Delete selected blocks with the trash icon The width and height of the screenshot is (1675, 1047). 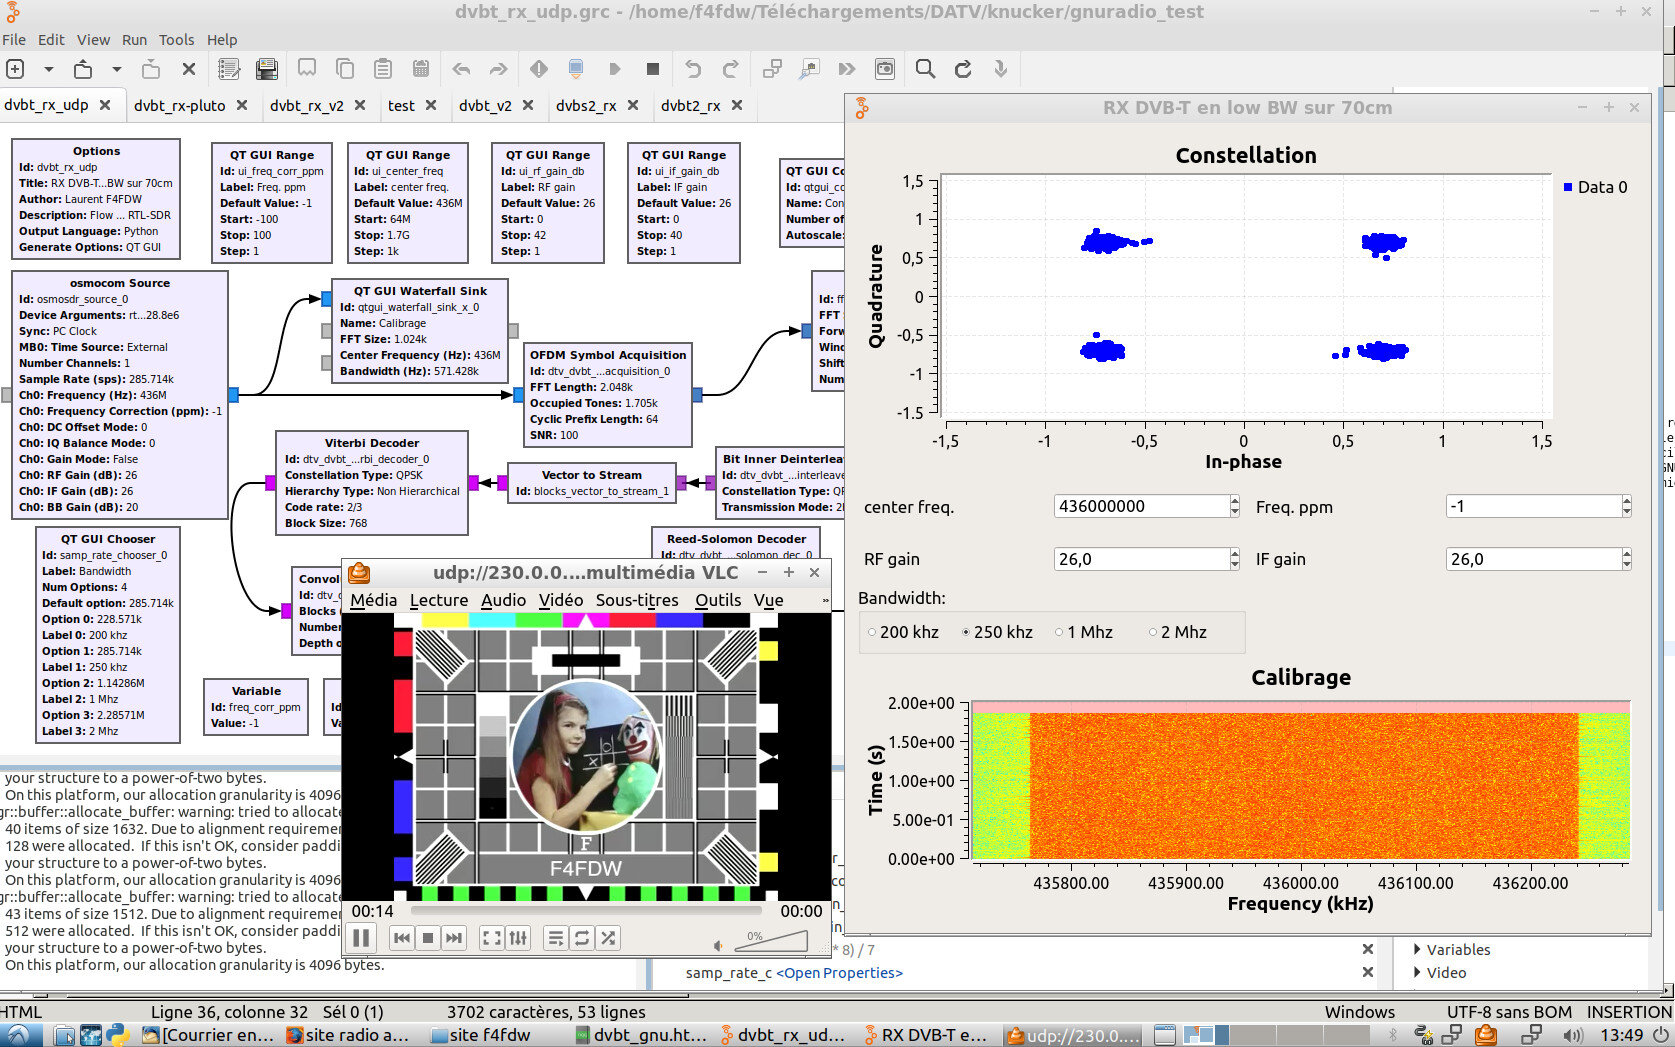click(x=421, y=69)
